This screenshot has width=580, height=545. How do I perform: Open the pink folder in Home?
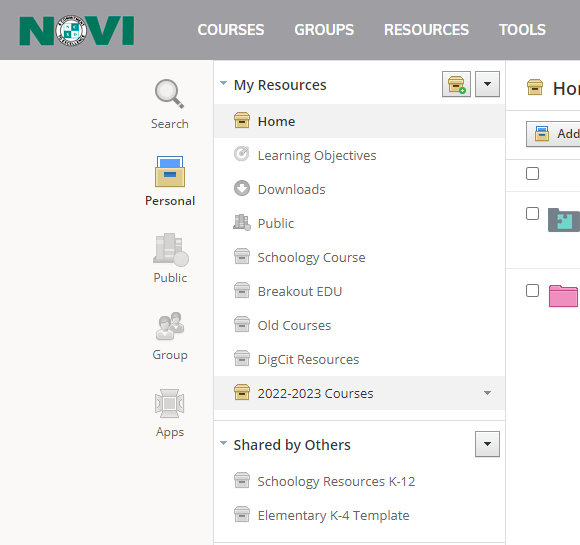pyautogui.click(x=563, y=296)
